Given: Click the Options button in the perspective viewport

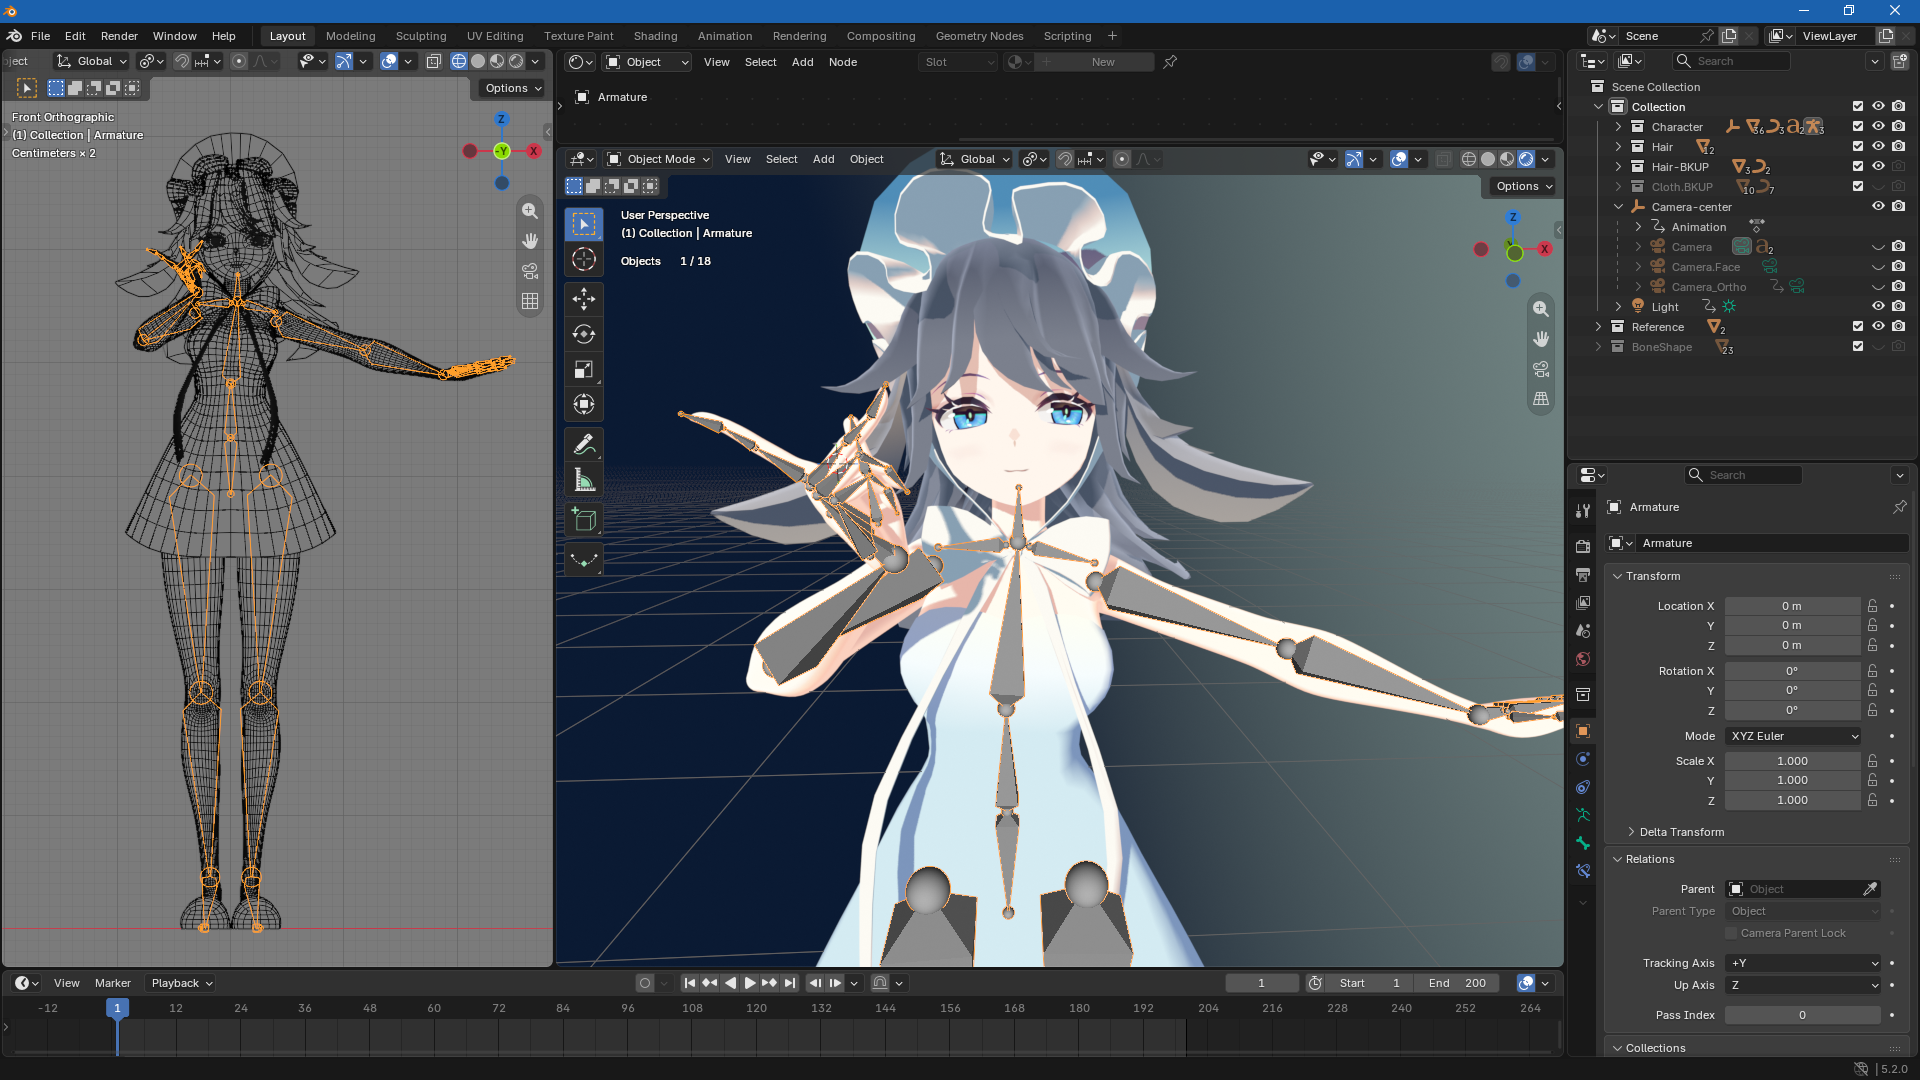Looking at the screenshot, I should [1524, 186].
